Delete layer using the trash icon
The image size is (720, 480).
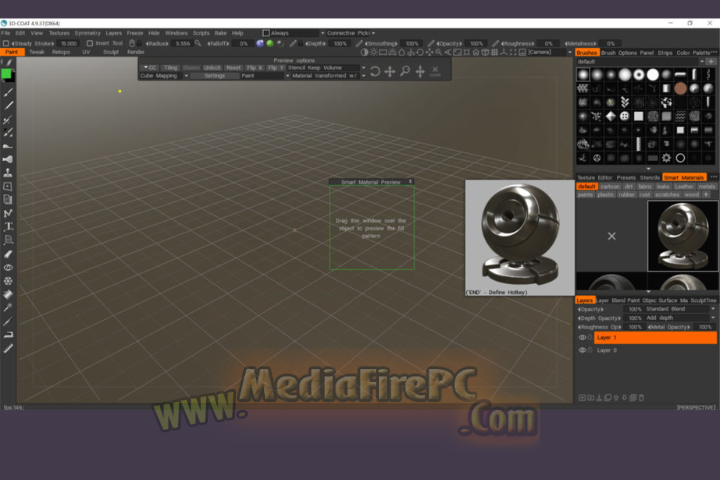coord(641,398)
